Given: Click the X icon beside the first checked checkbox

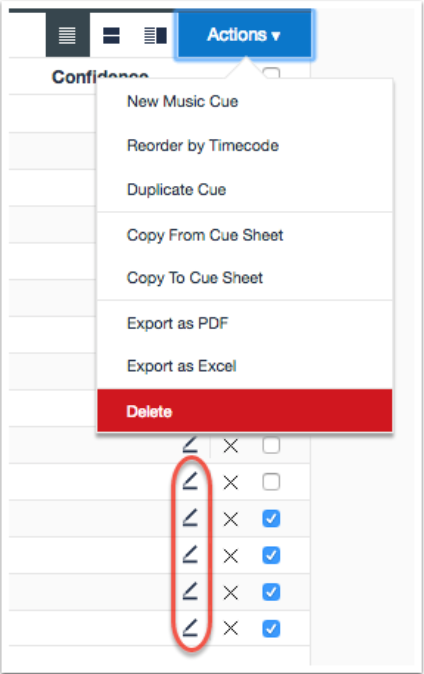Looking at the screenshot, I should pyautogui.click(x=231, y=519).
